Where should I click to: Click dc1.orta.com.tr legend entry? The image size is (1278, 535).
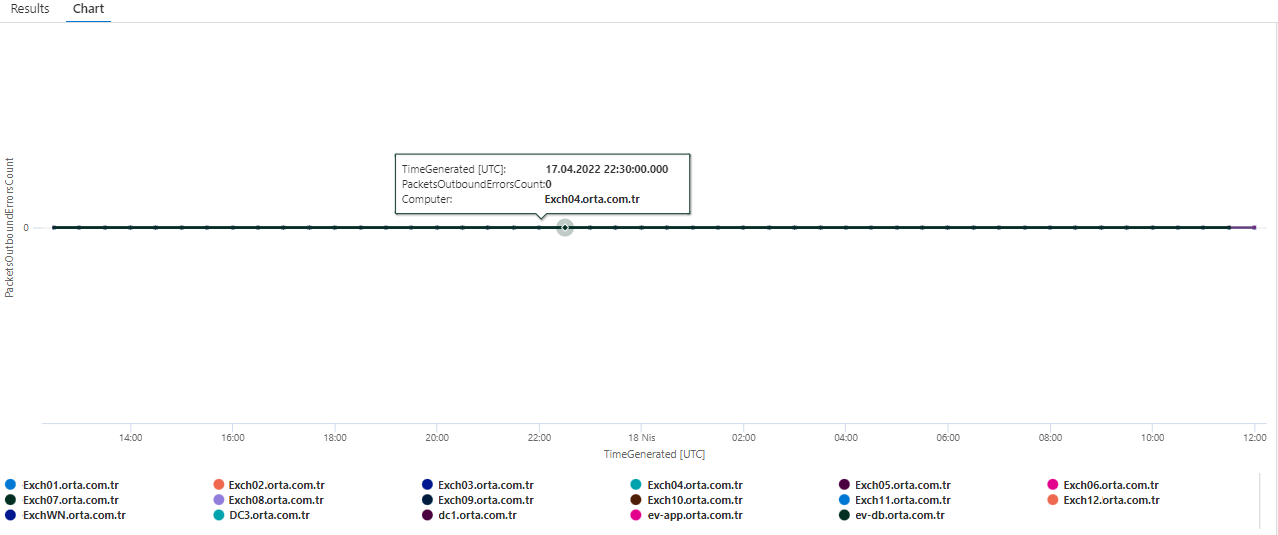469,515
